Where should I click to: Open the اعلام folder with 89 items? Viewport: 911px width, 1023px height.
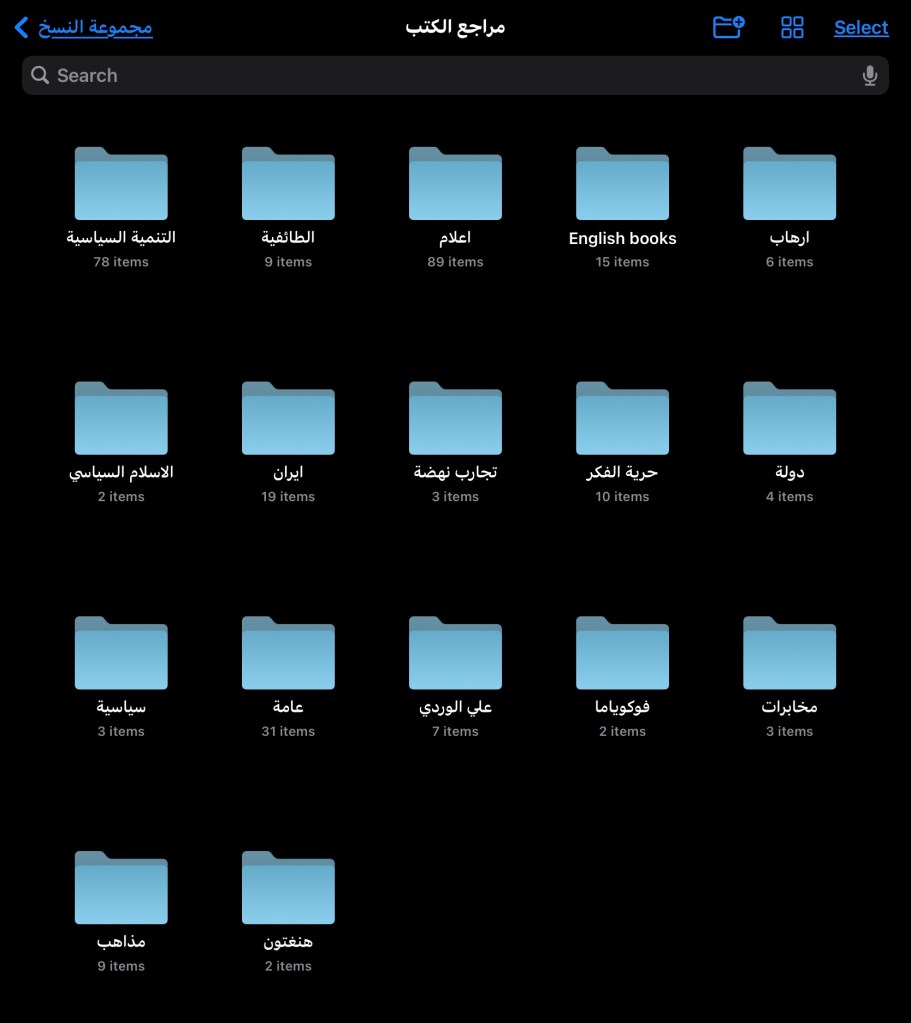[455, 185]
